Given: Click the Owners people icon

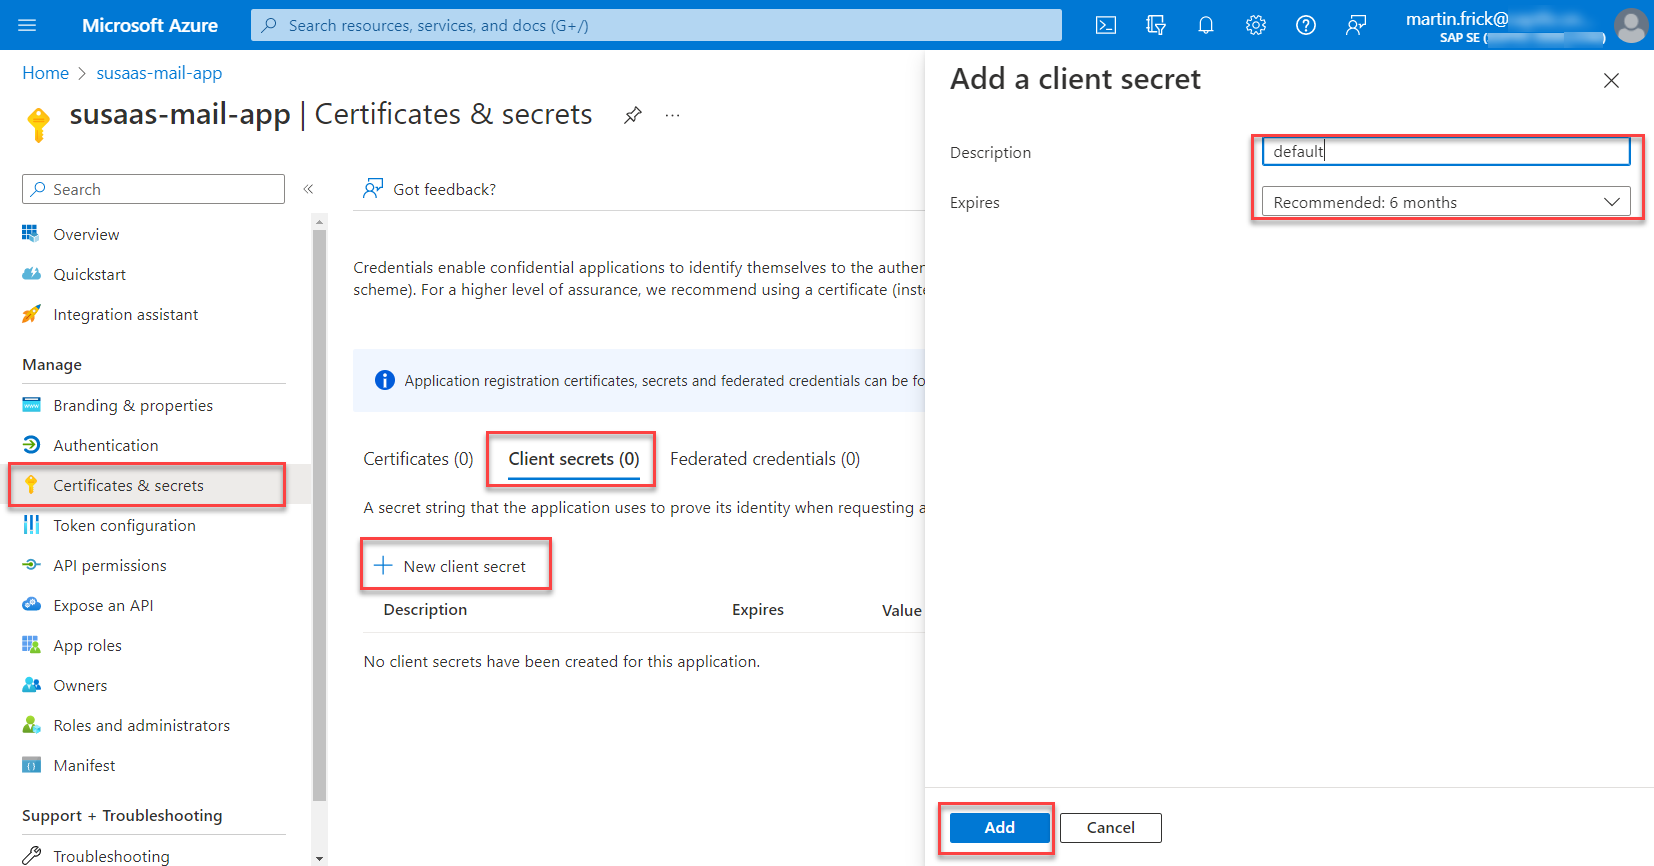Looking at the screenshot, I should point(31,685).
